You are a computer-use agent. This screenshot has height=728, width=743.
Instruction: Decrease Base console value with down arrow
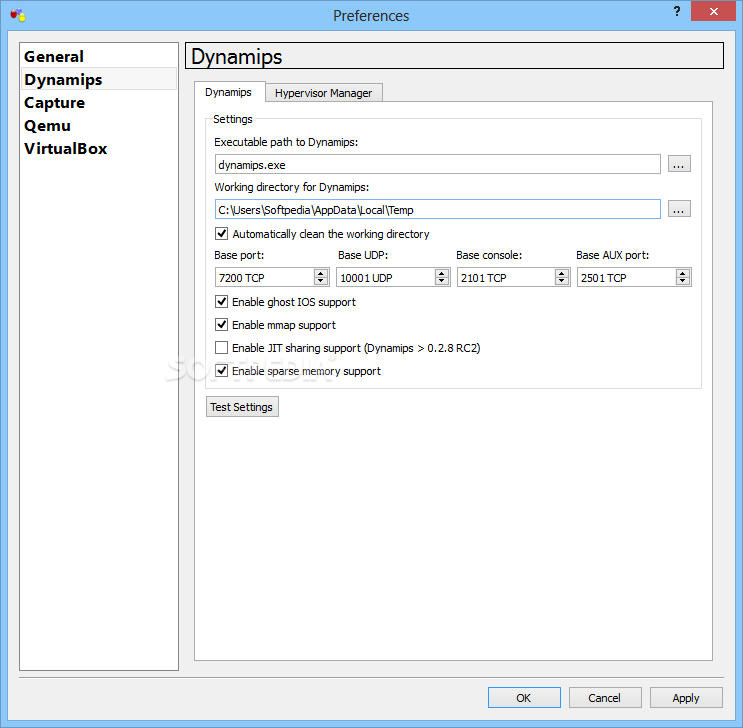coord(562,281)
